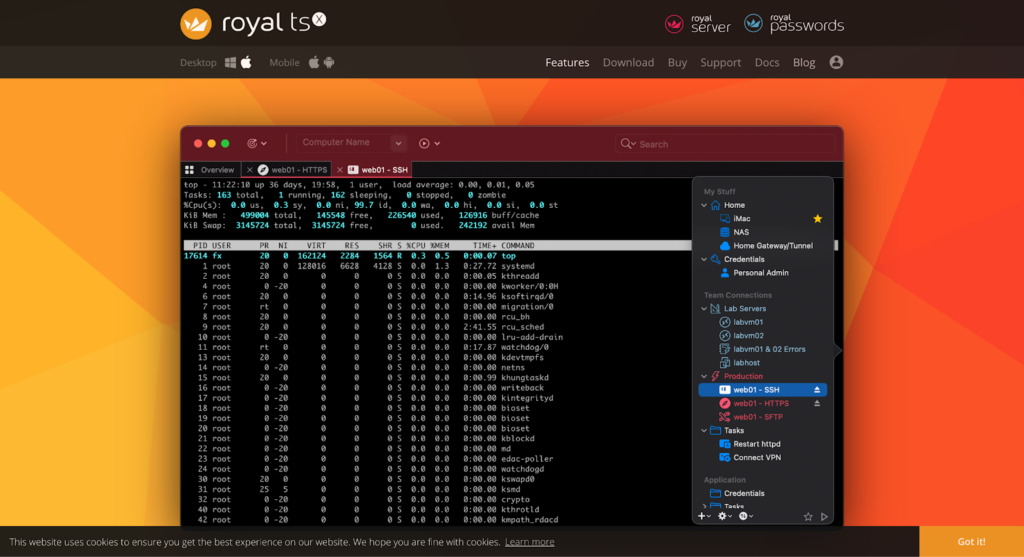1024x557 pixels.
Task: Click the Royal TS crown logo
Action: pyautogui.click(x=196, y=23)
